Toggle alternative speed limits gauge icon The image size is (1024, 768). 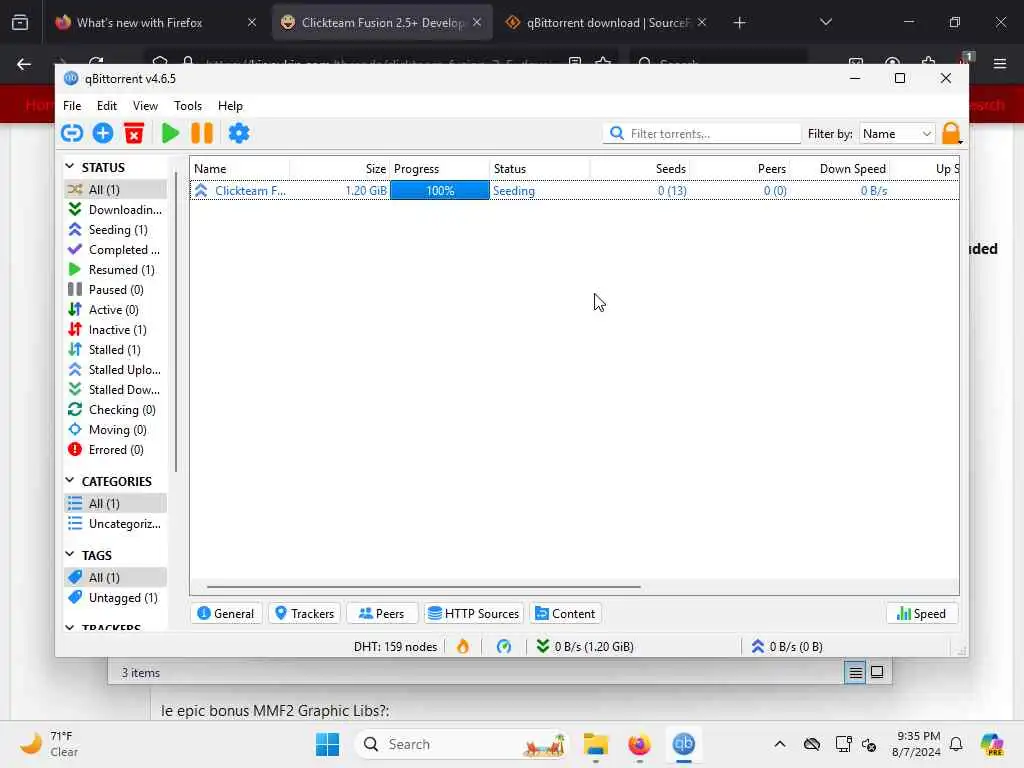(504, 647)
